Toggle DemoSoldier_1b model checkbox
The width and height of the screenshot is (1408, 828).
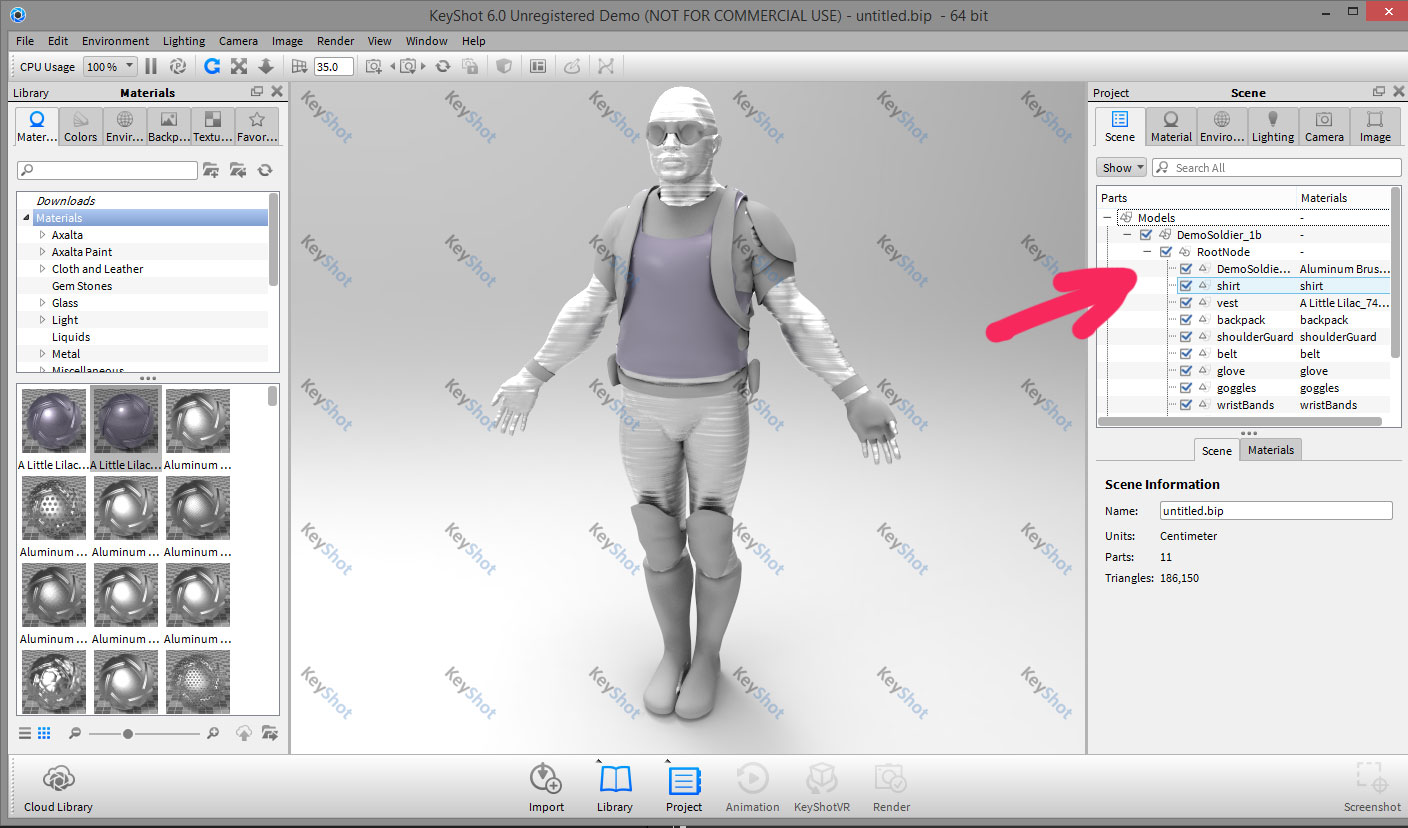click(x=1146, y=235)
